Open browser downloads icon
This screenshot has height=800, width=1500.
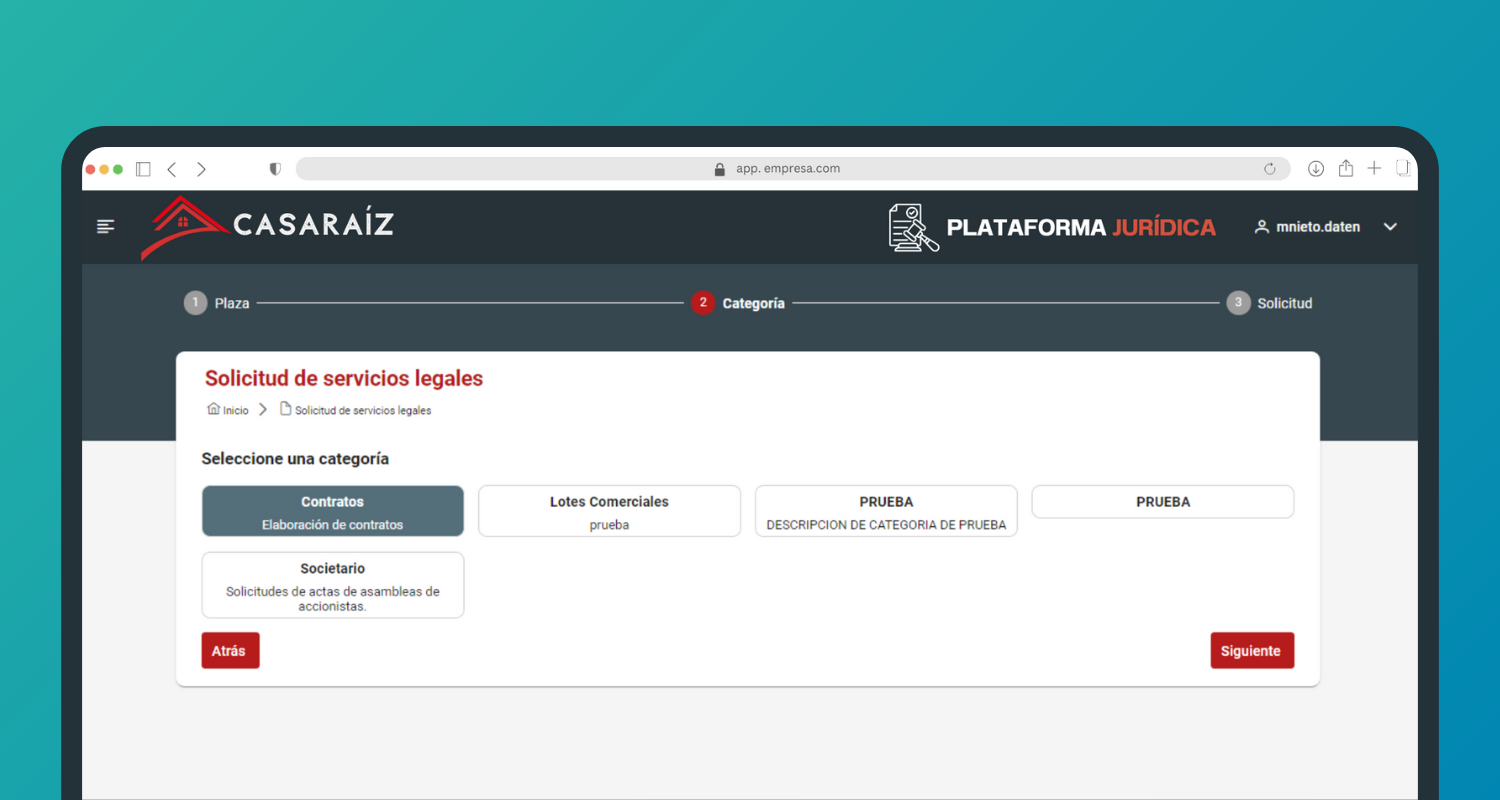tap(1316, 169)
